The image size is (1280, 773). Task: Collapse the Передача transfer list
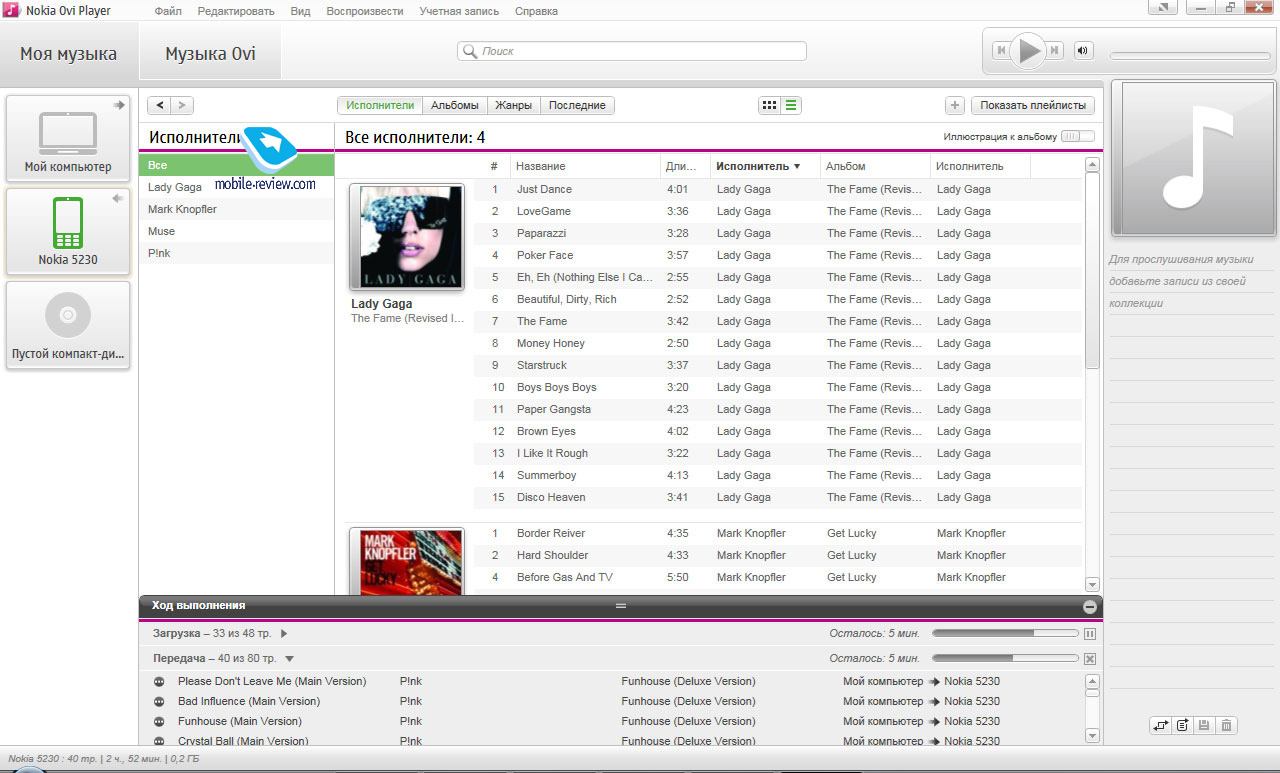click(x=289, y=659)
